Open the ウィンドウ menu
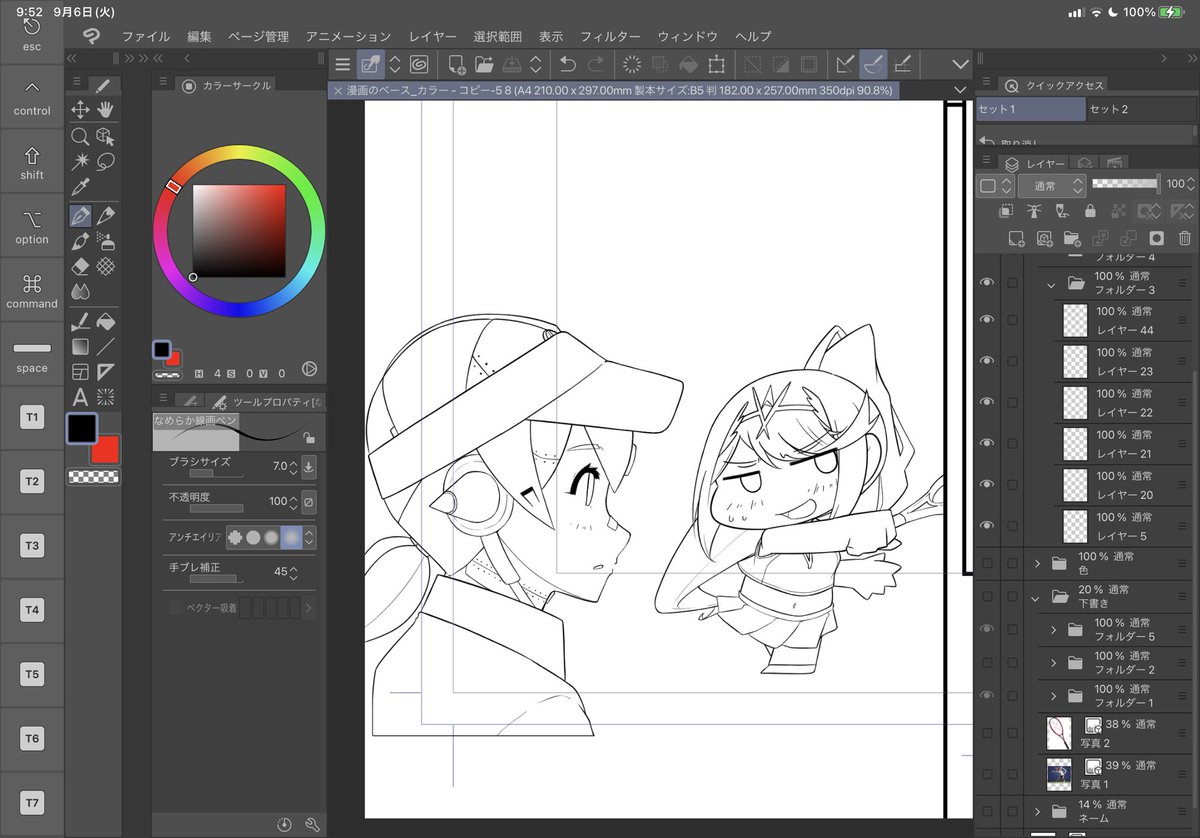 pos(687,36)
